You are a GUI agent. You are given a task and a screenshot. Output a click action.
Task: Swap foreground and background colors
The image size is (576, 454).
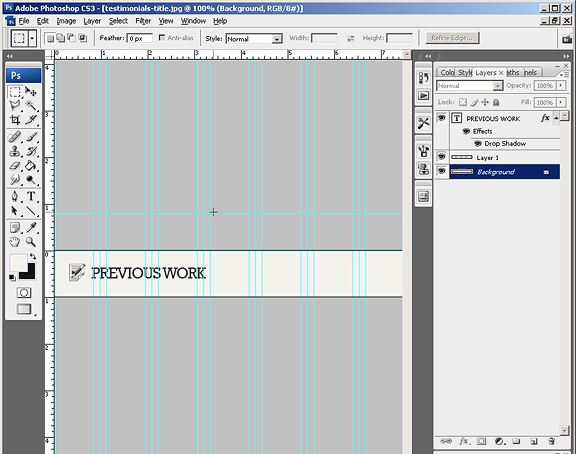coord(33,256)
